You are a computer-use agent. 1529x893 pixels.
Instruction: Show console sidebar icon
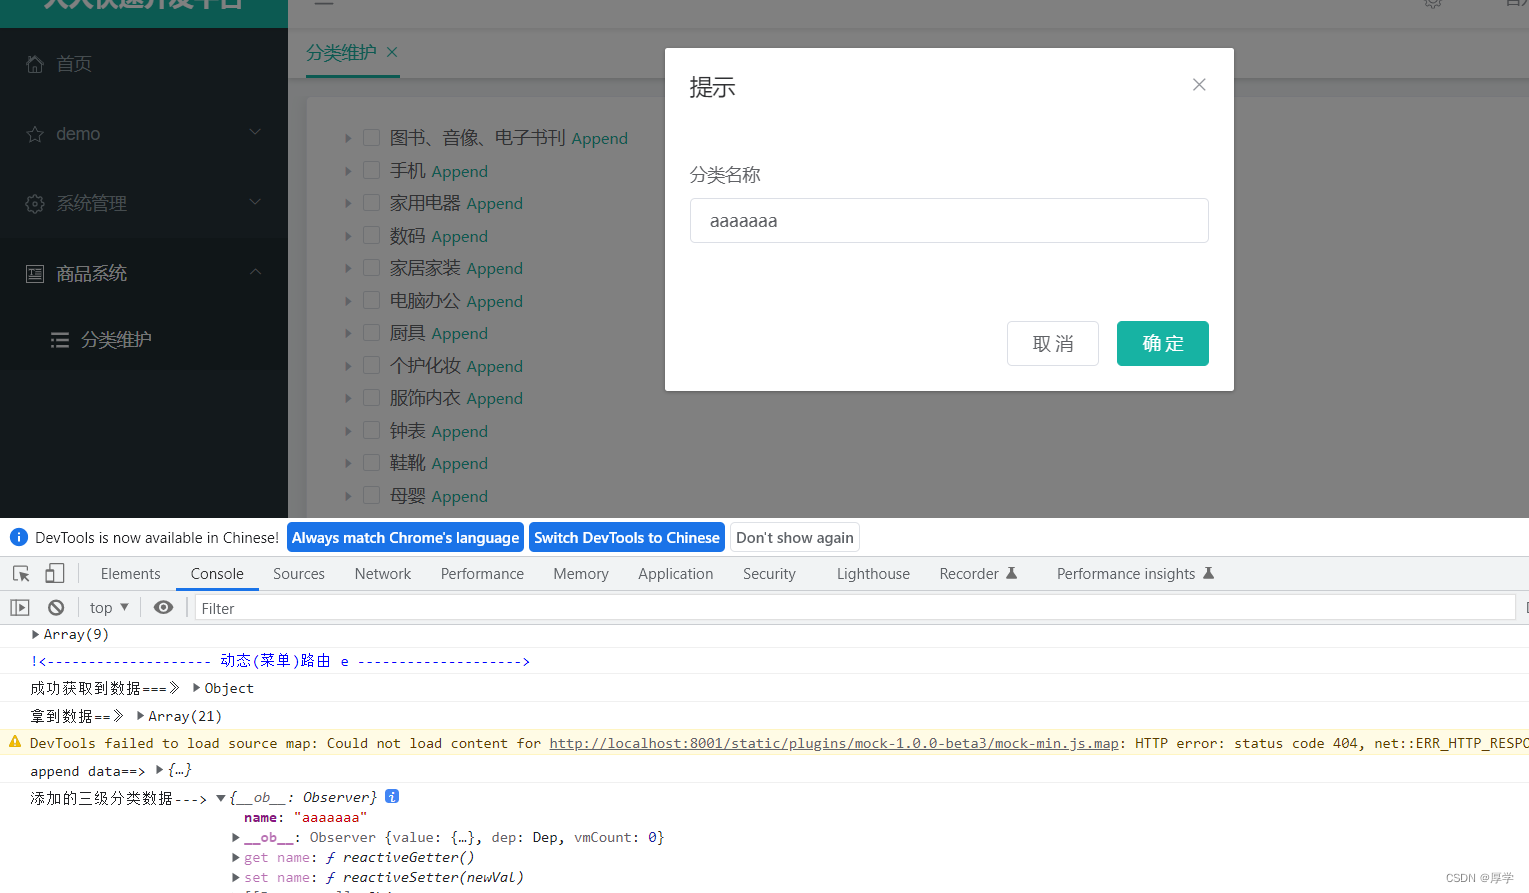click(20, 607)
